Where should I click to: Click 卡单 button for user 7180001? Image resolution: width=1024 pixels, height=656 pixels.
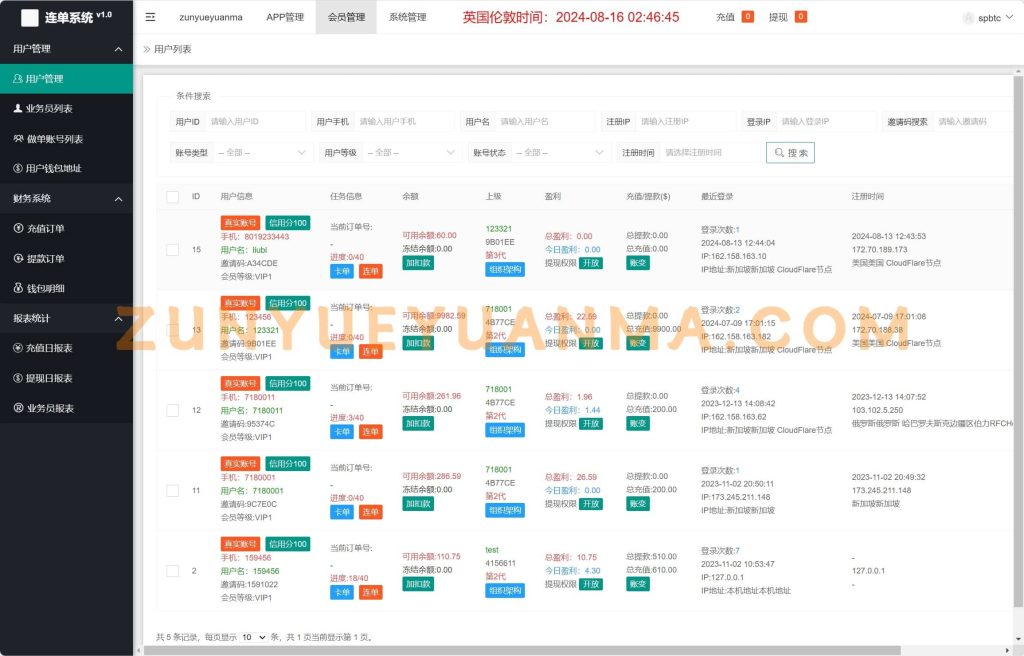pos(342,512)
